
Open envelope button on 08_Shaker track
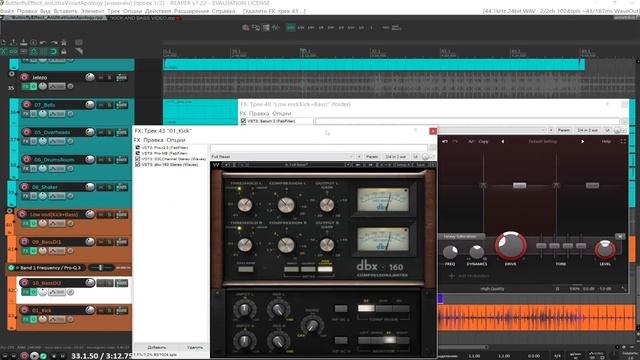click(x=57, y=196)
